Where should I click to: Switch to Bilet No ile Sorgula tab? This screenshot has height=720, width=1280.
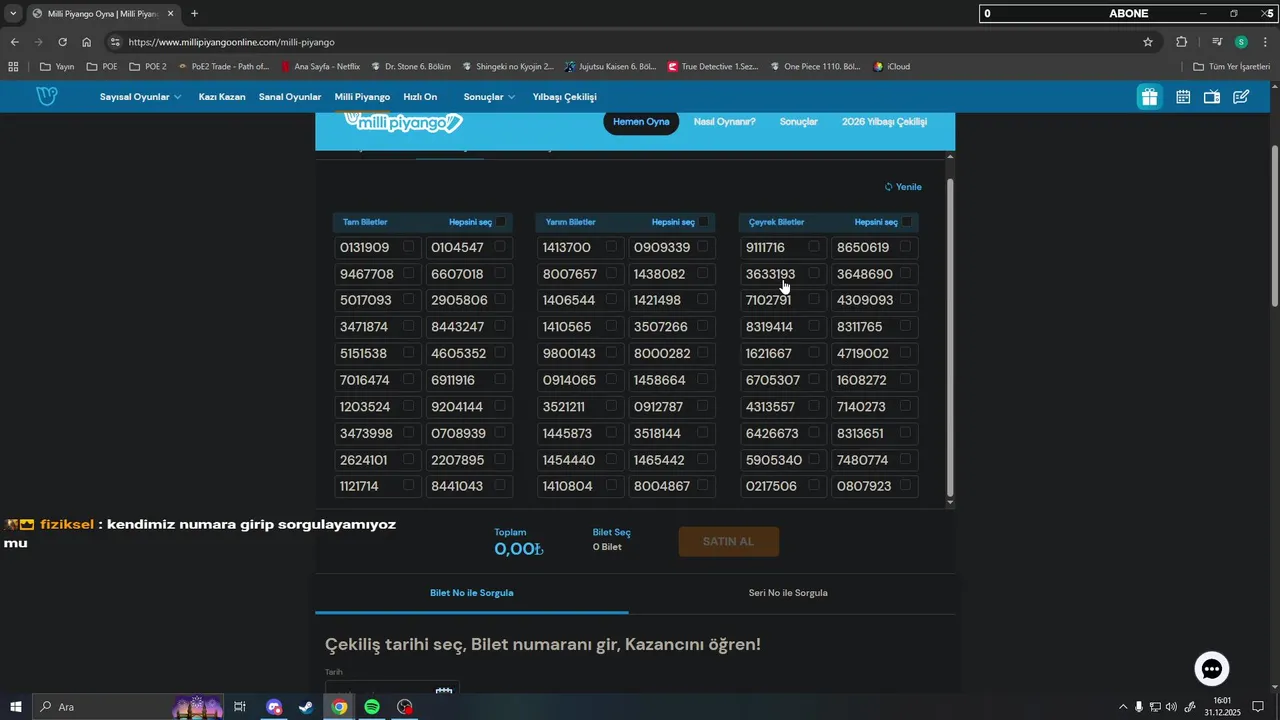[x=472, y=593]
